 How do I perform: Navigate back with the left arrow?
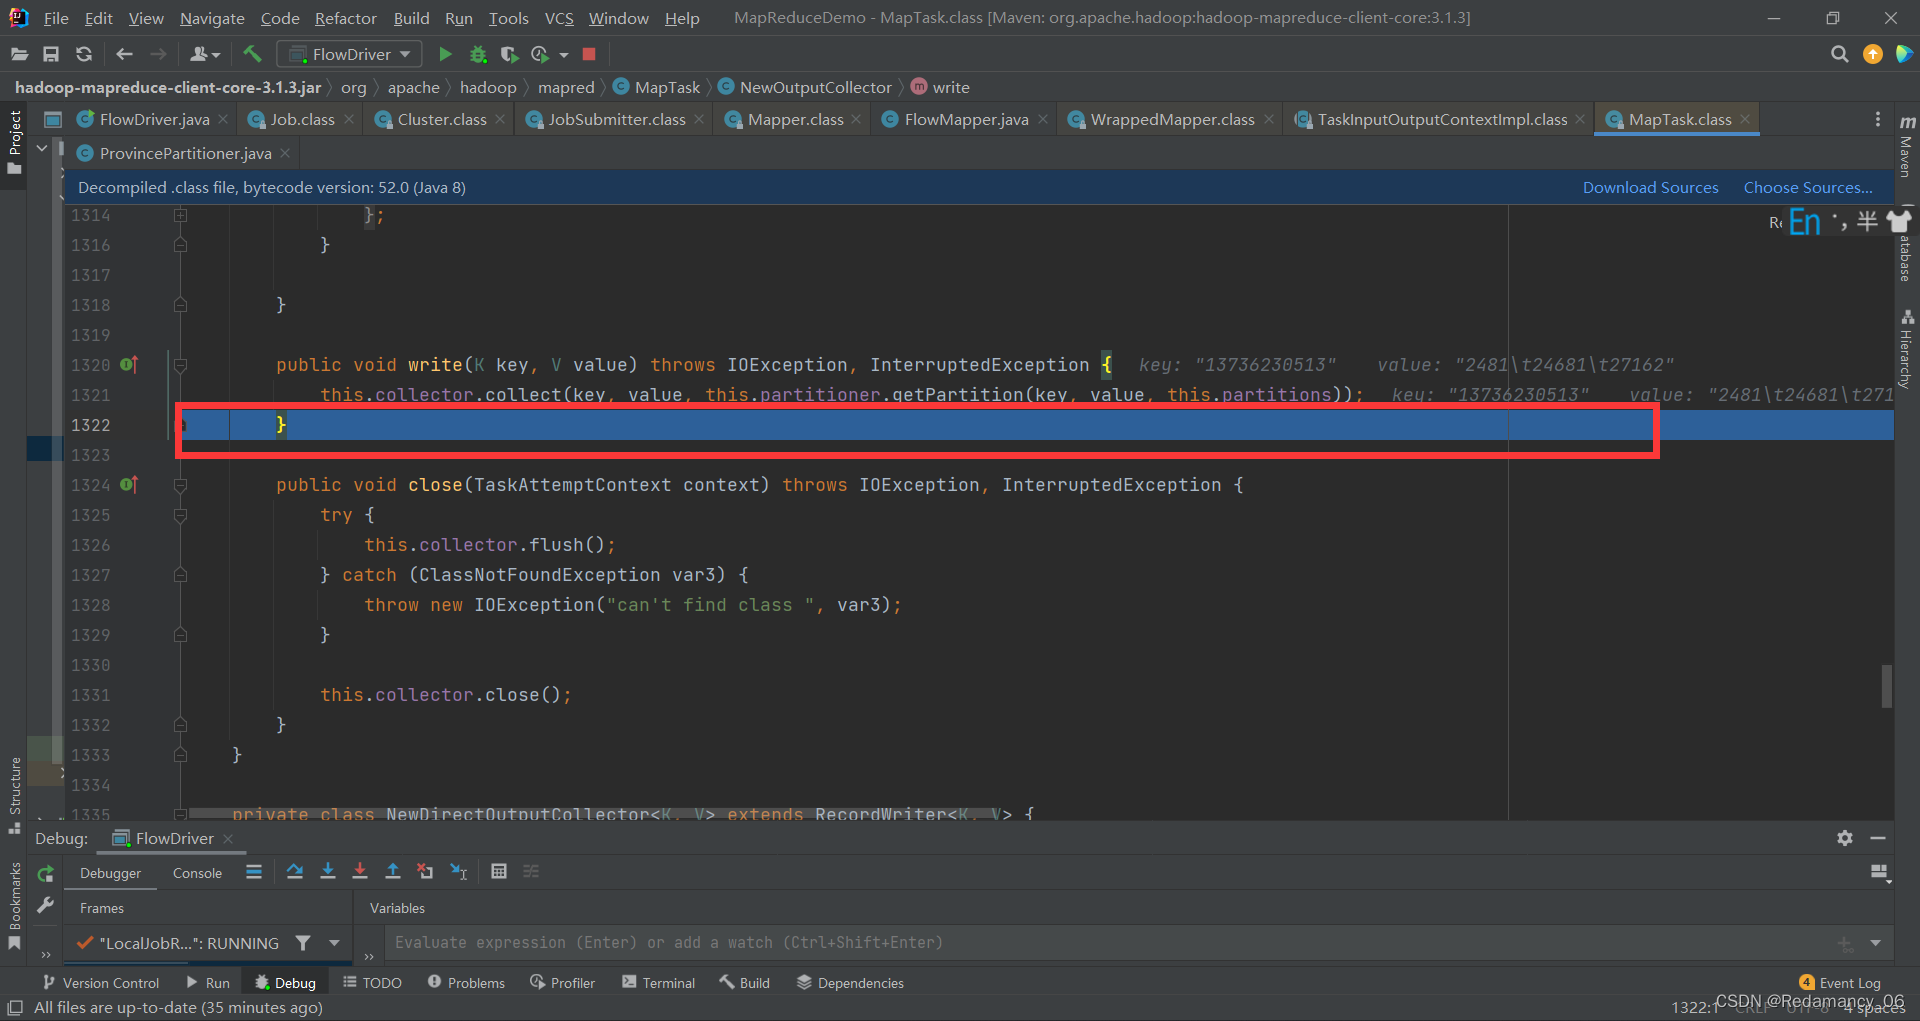(124, 54)
